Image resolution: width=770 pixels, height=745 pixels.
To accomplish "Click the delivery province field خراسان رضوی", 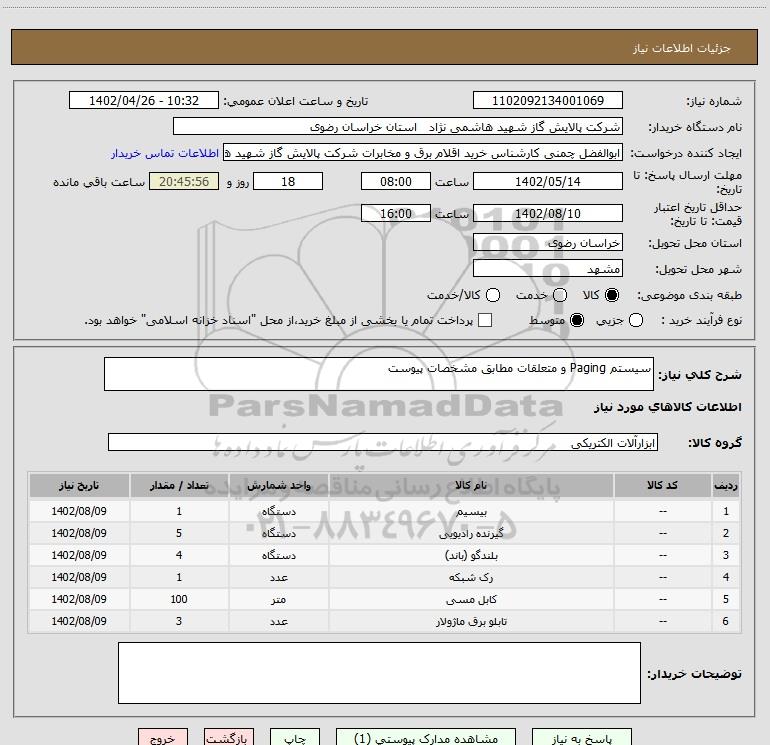I will pos(548,242).
